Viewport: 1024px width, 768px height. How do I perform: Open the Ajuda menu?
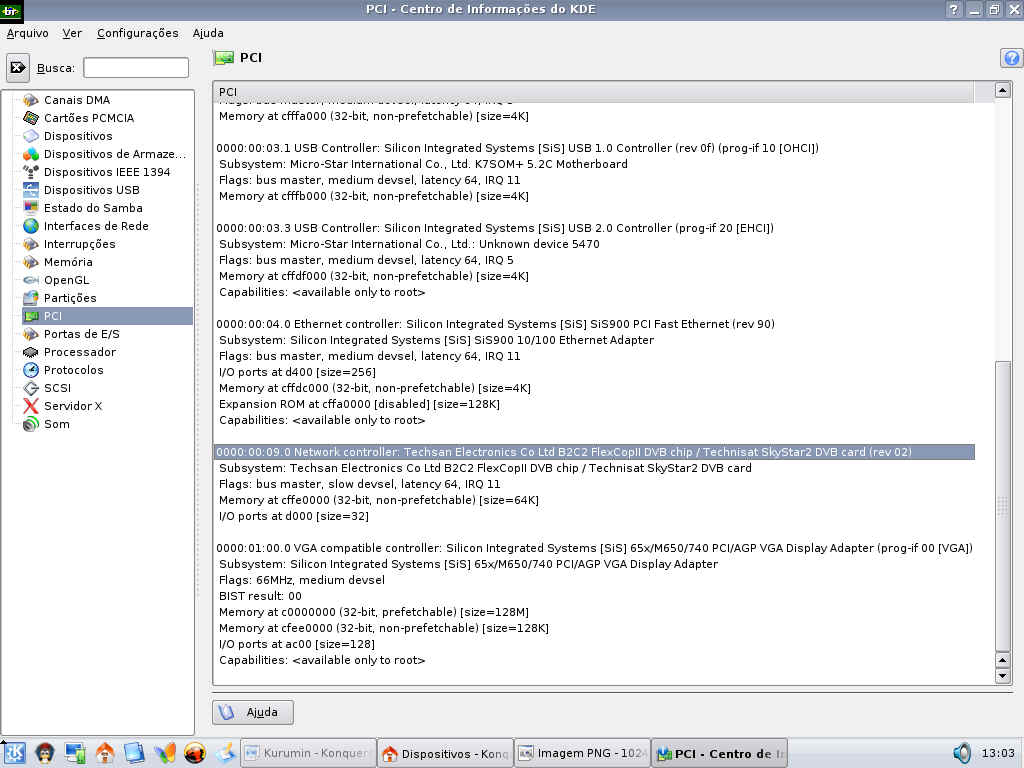208,33
